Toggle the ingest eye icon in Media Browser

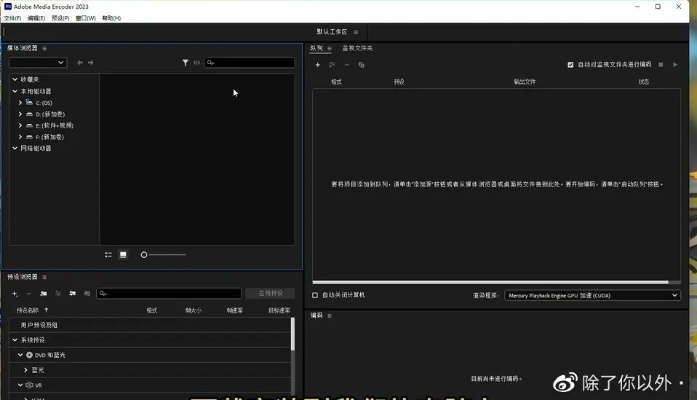coord(196,62)
